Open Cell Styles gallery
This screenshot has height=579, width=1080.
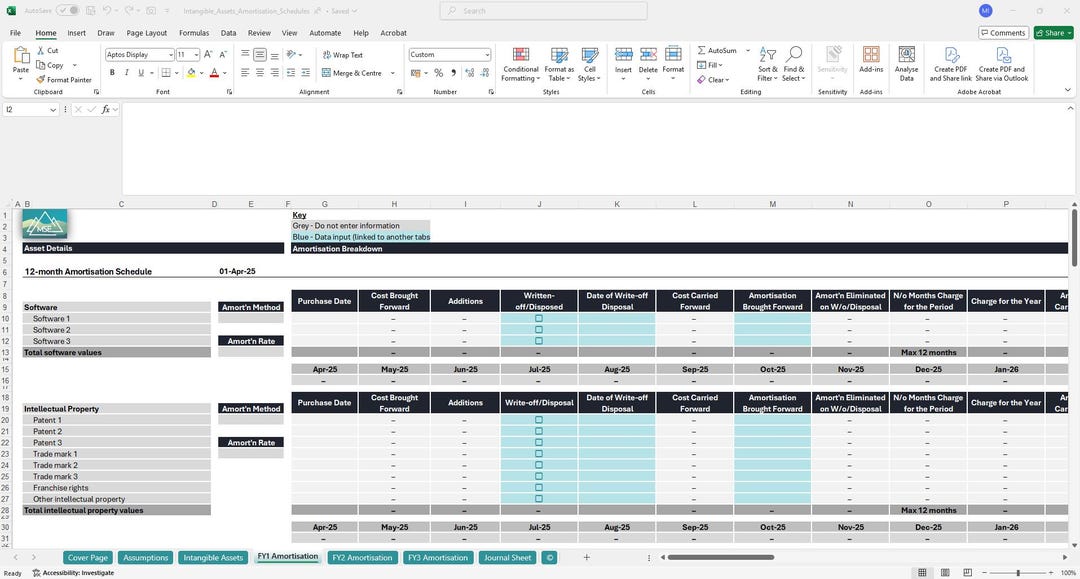tap(590, 65)
